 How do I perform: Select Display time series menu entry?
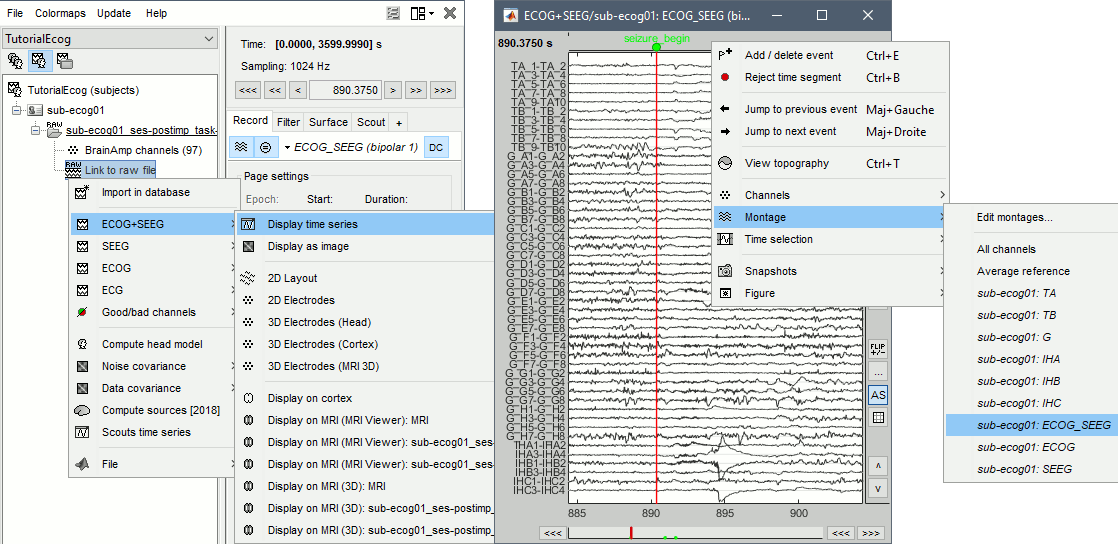pyautogui.click(x=312, y=224)
